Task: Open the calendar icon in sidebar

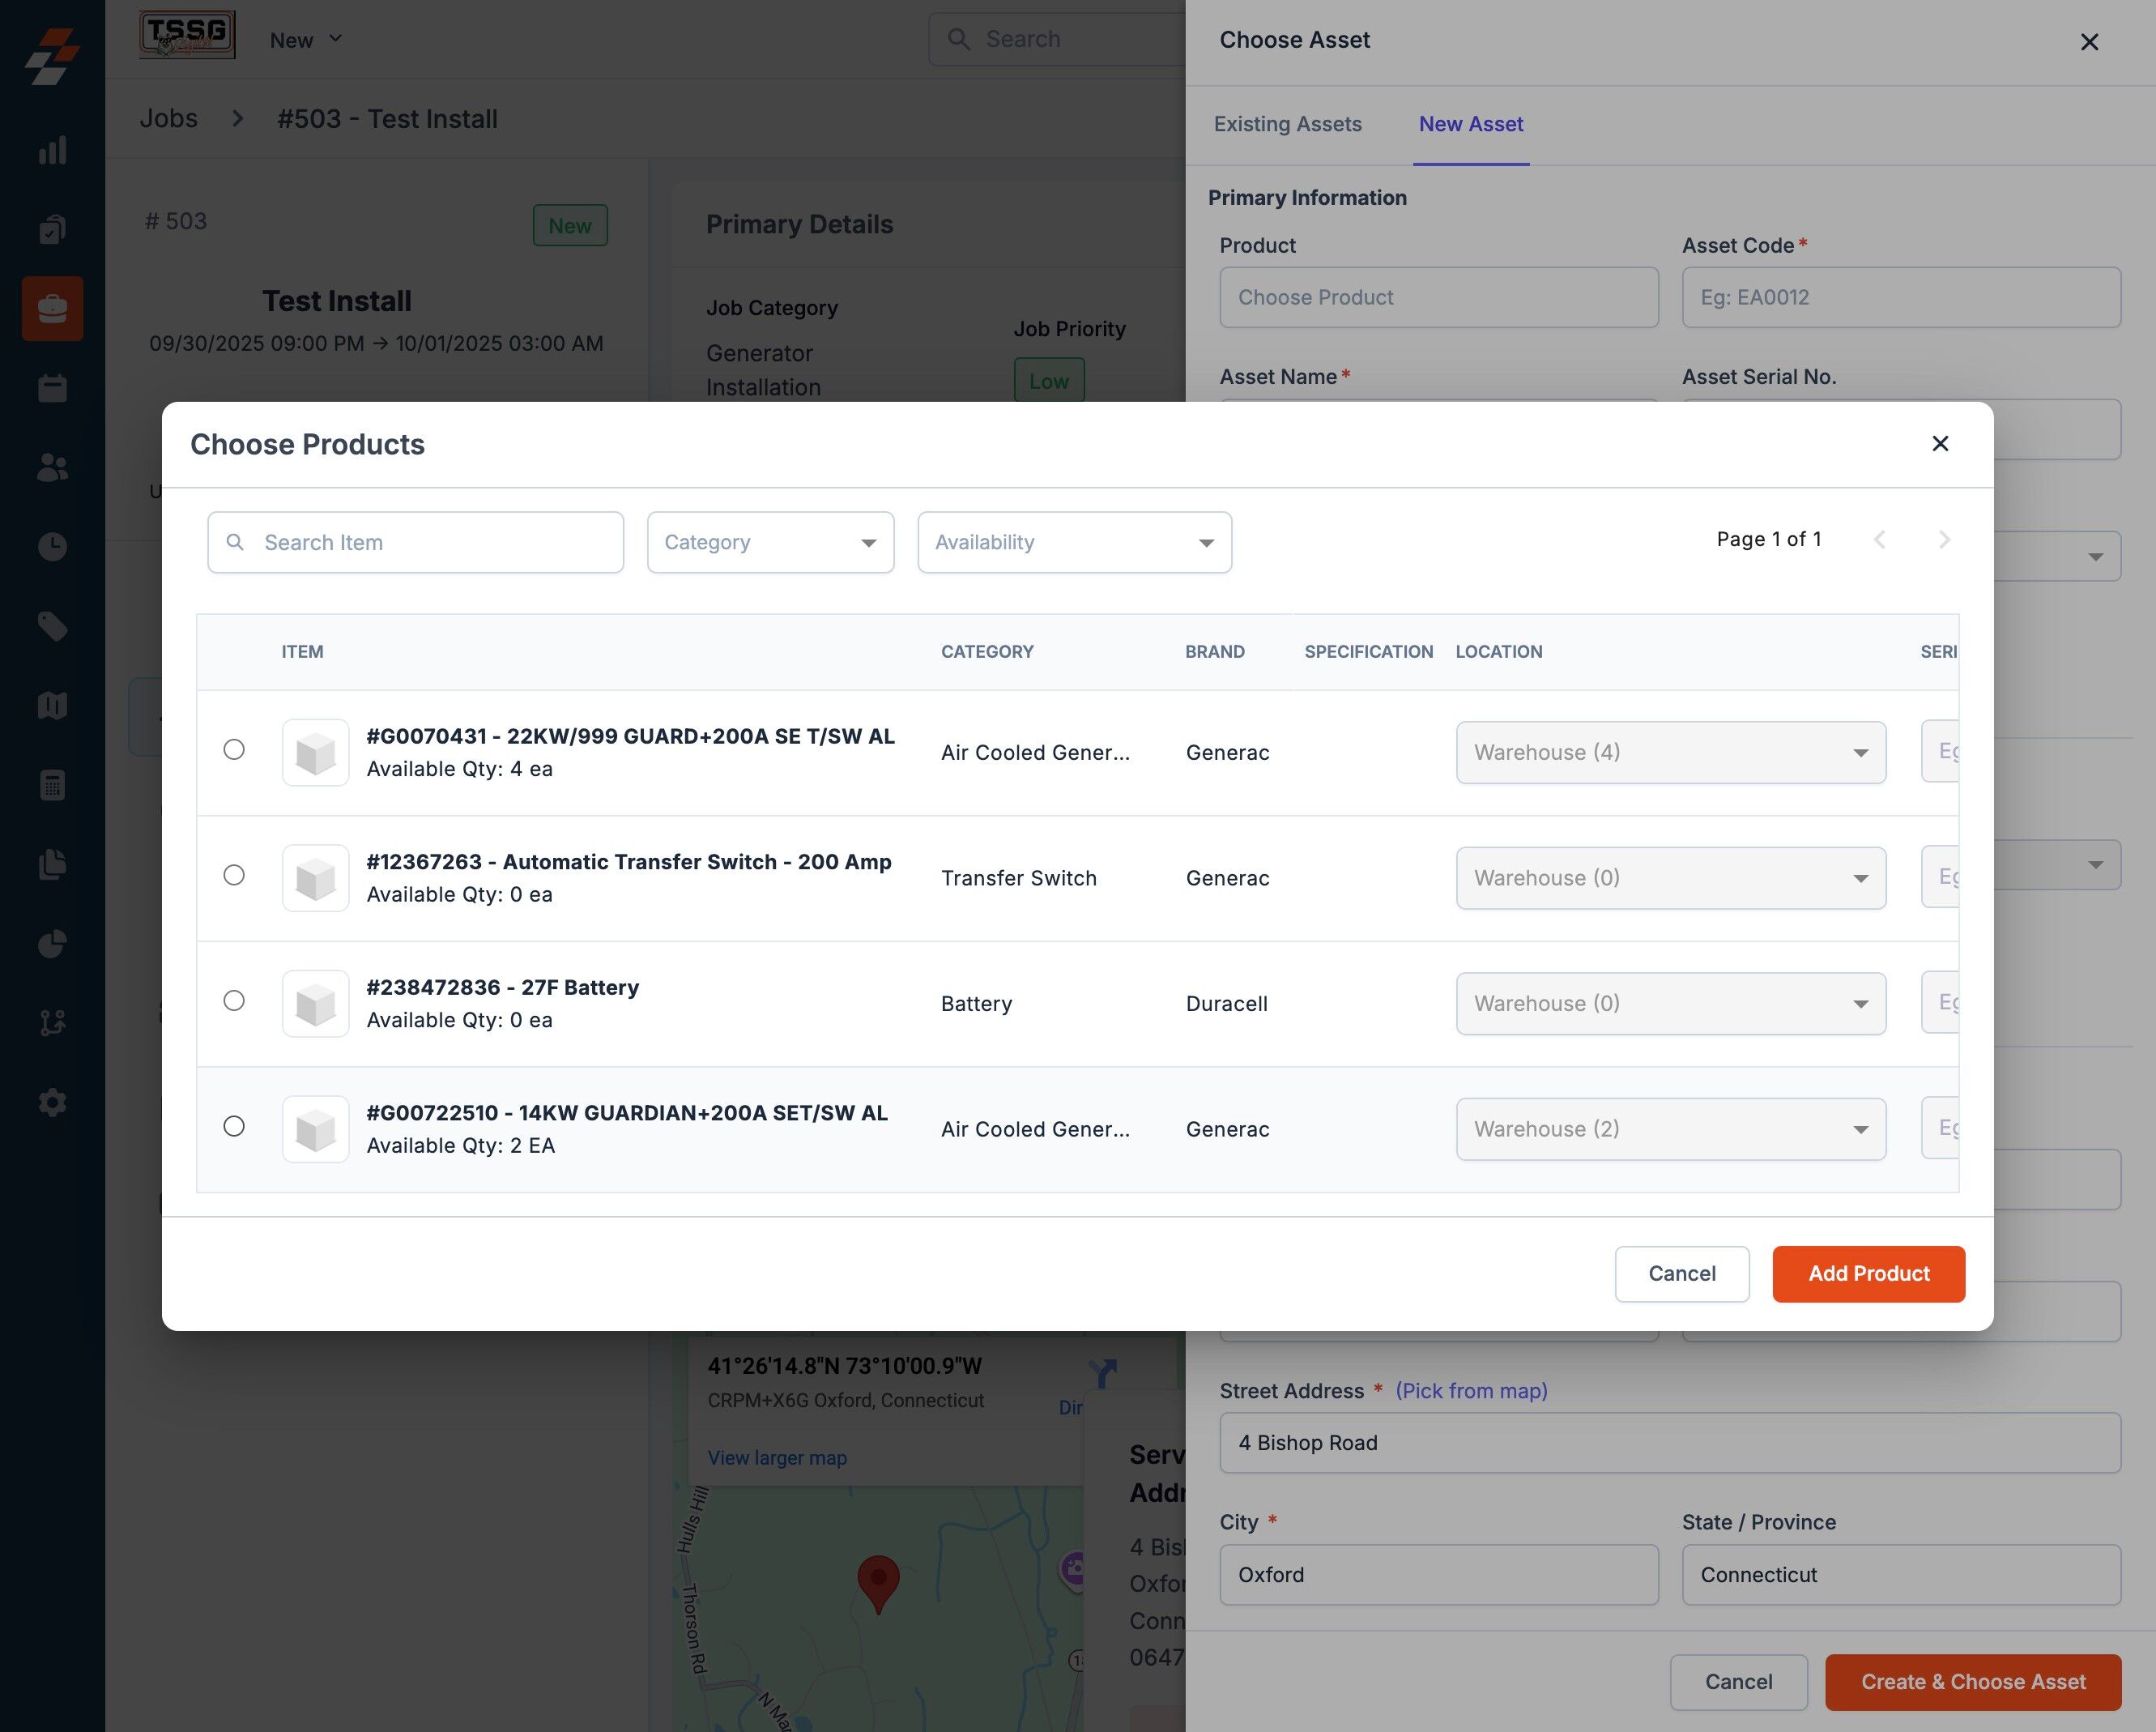Action: 52,388
